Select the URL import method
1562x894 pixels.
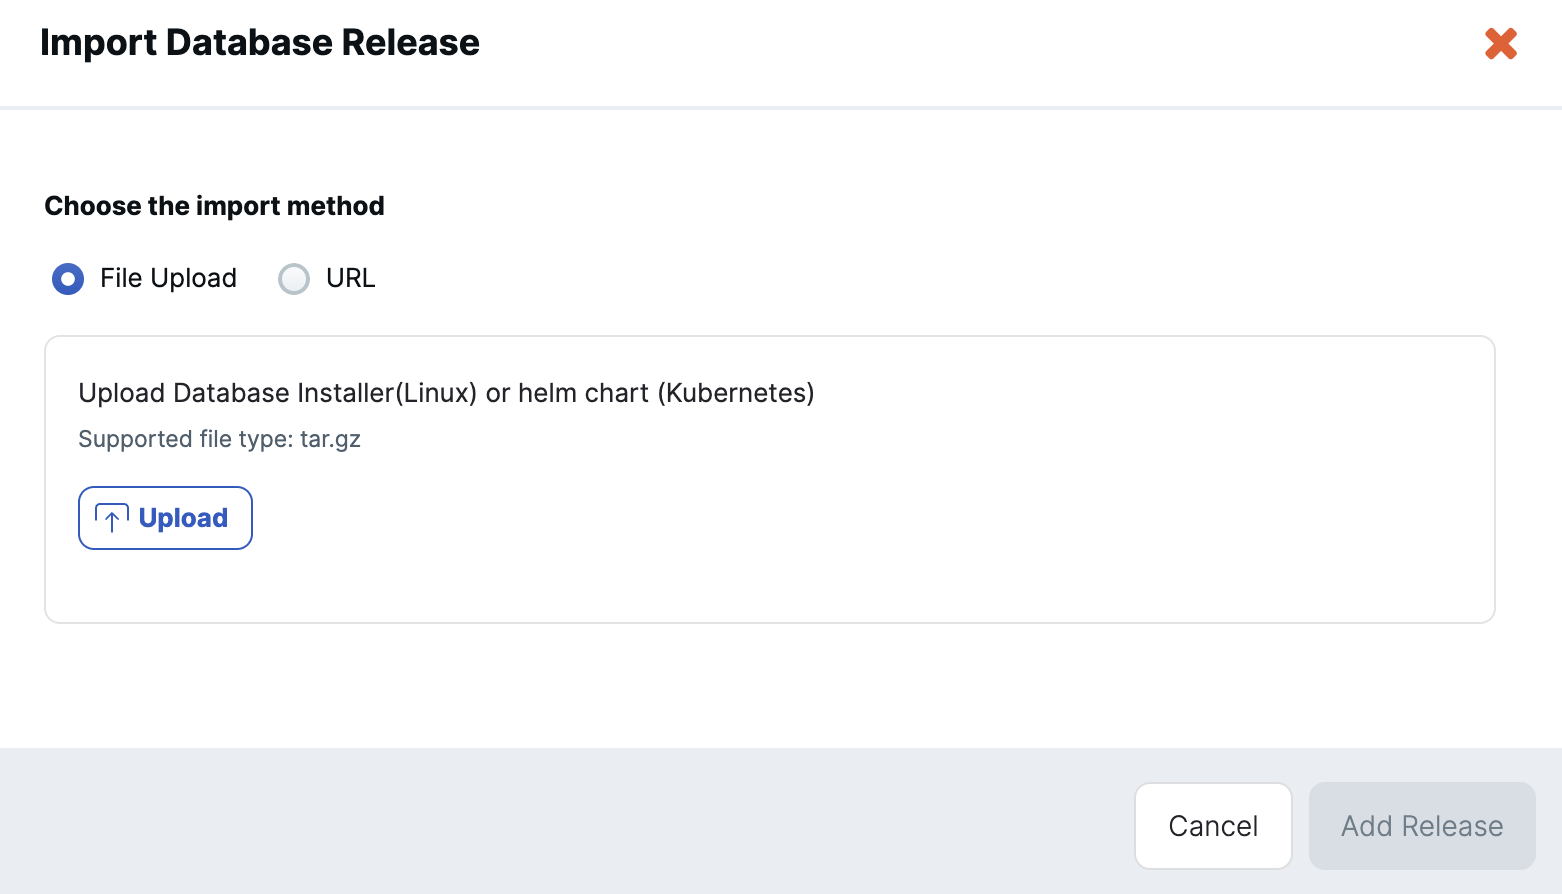tap(294, 279)
